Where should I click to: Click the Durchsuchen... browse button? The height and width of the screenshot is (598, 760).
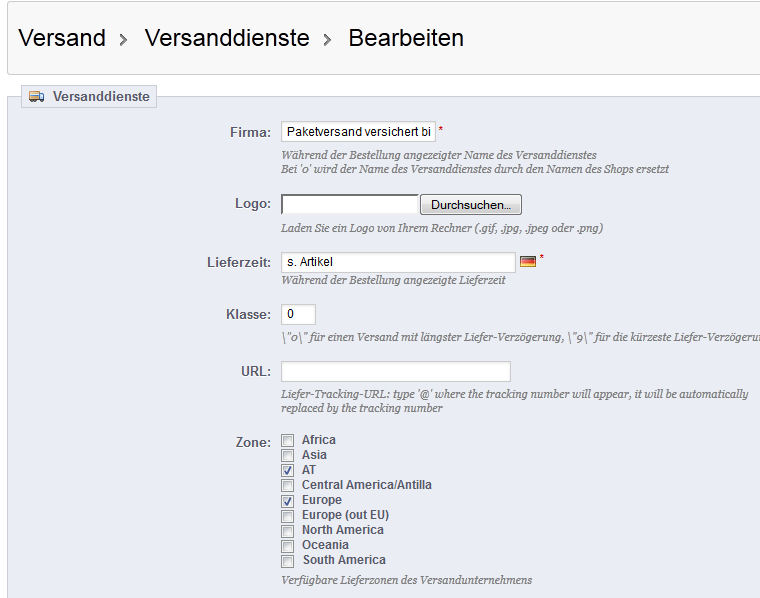pyautogui.click(x=470, y=205)
